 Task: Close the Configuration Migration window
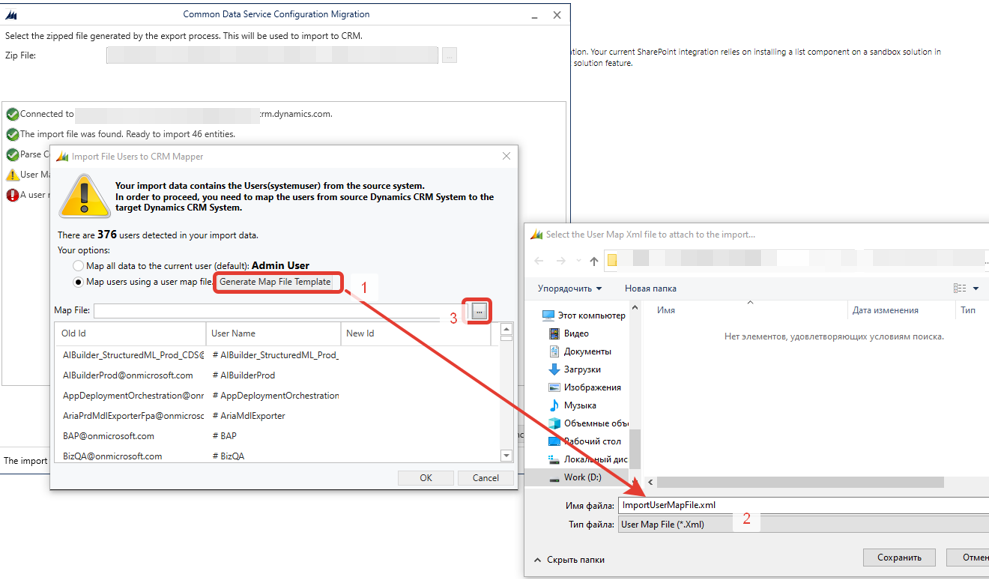point(557,15)
